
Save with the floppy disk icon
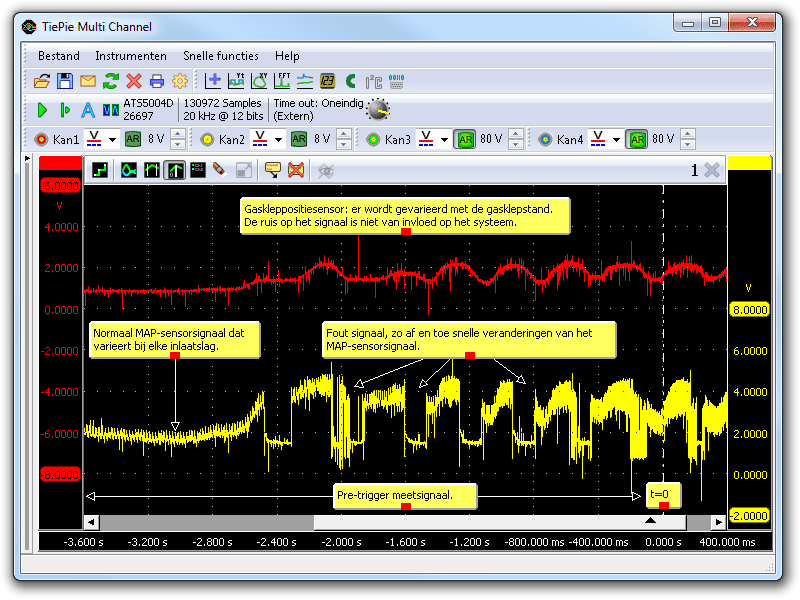[x=65, y=81]
